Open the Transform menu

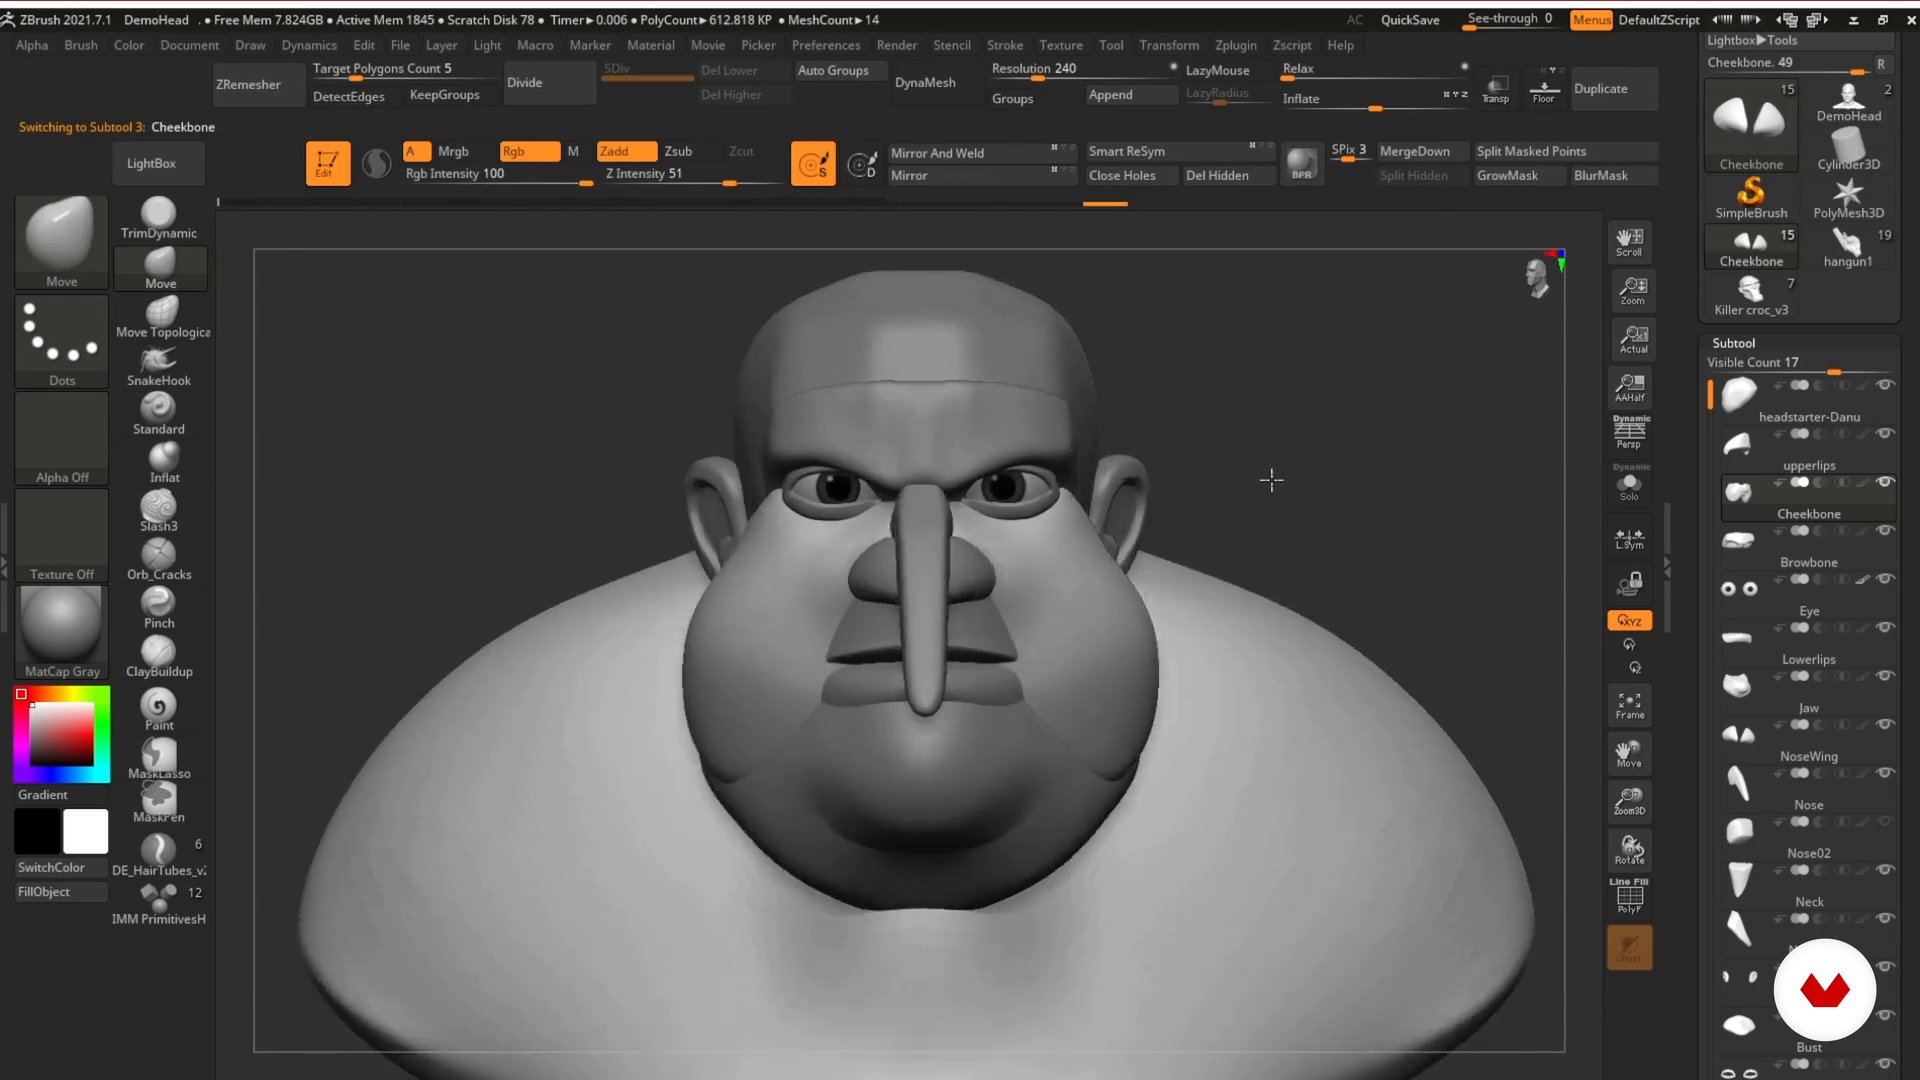pos(1169,45)
